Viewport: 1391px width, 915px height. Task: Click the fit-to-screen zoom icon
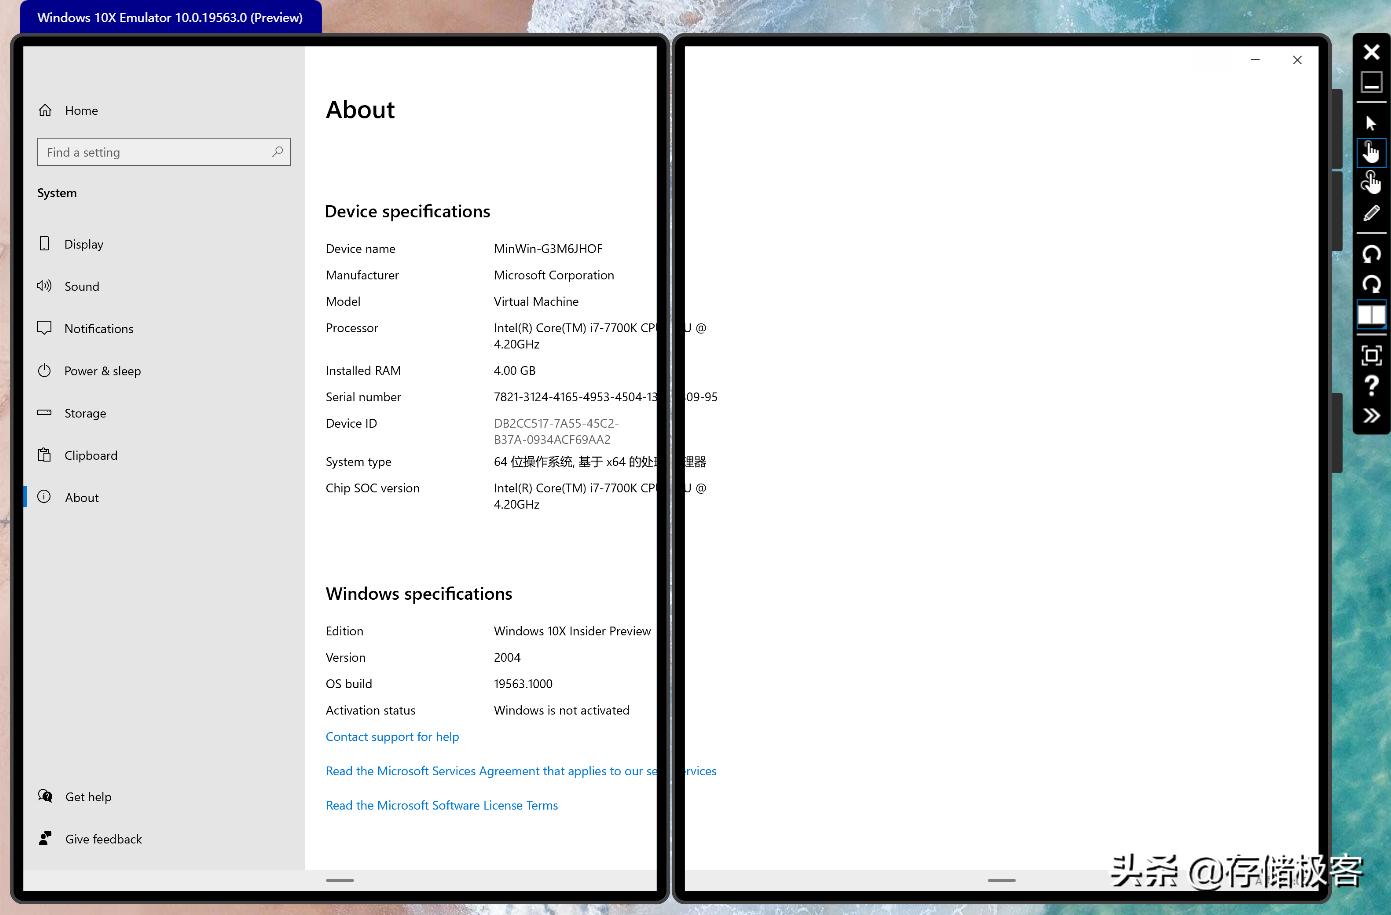(x=1371, y=355)
